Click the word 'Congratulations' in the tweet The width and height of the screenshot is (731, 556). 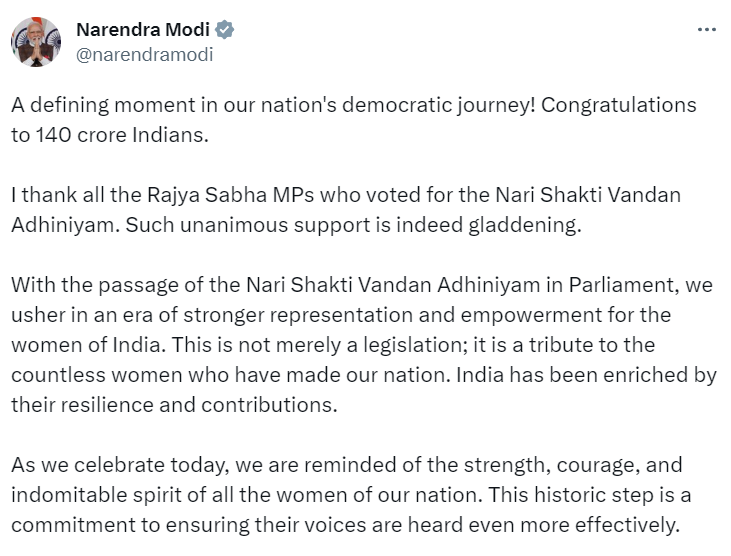click(x=619, y=105)
